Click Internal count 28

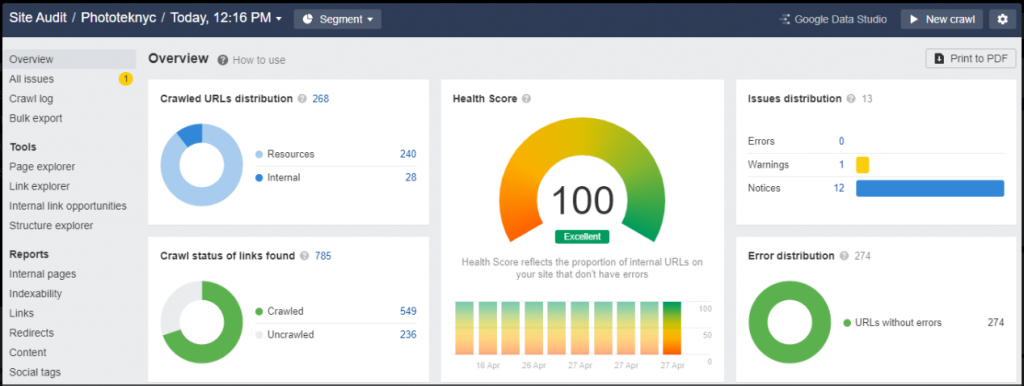(x=411, y=177)
